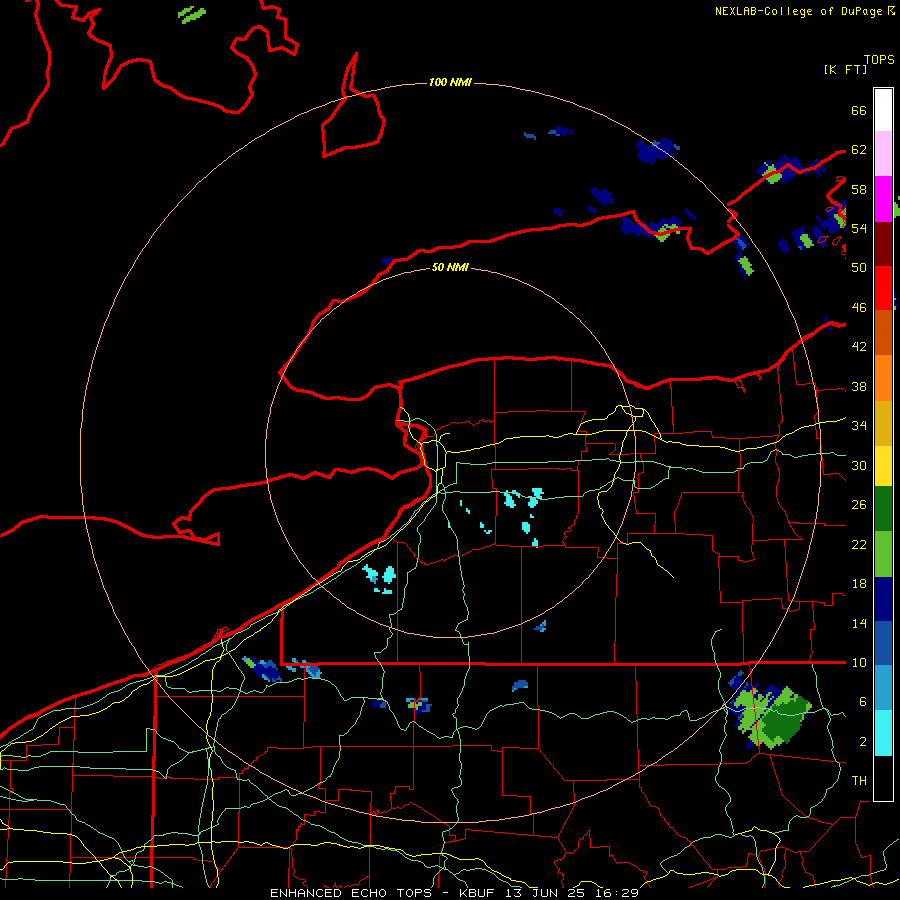Click the TOPS legend title
Viewport: 900px width, 900px height.
pyautogui.click(x=879, y=60)
